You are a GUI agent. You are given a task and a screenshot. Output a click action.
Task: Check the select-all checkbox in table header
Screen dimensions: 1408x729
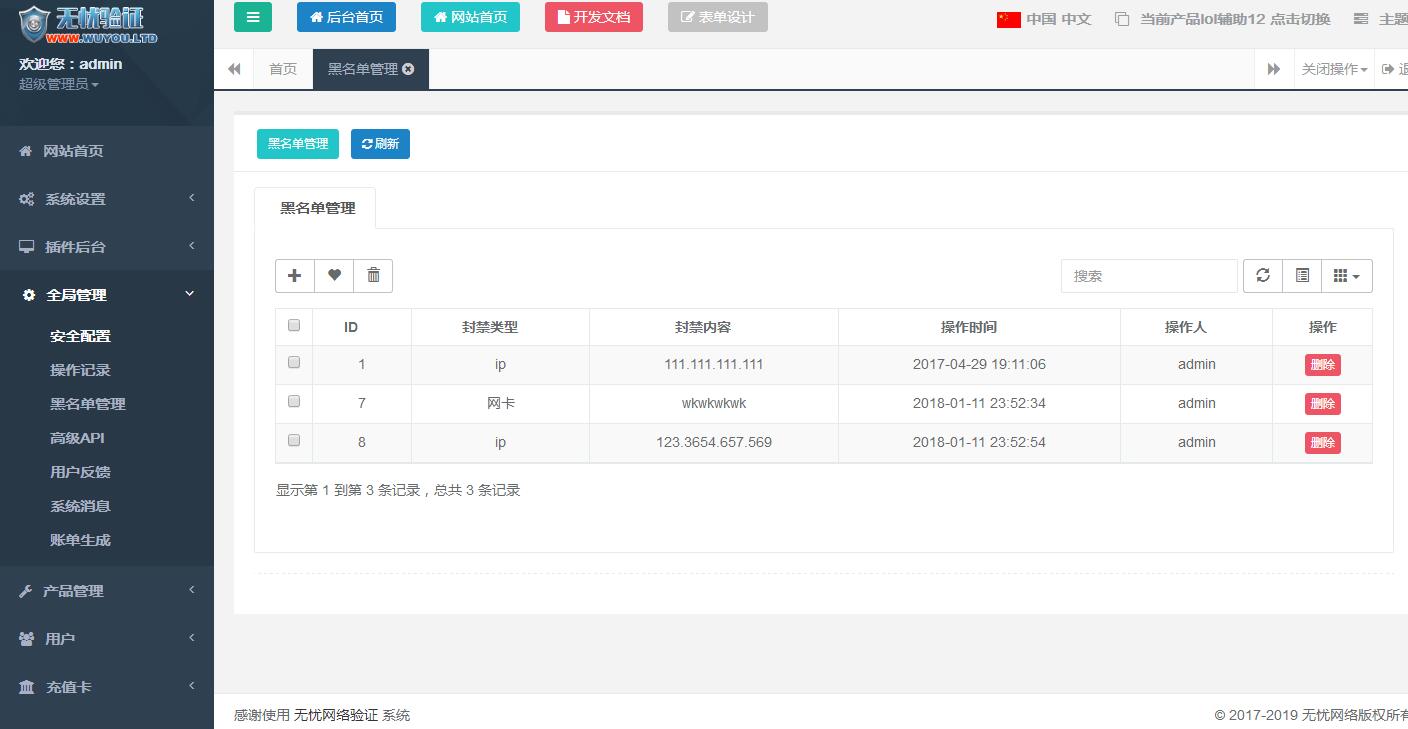pyautogui.click(x=294, y=325)
